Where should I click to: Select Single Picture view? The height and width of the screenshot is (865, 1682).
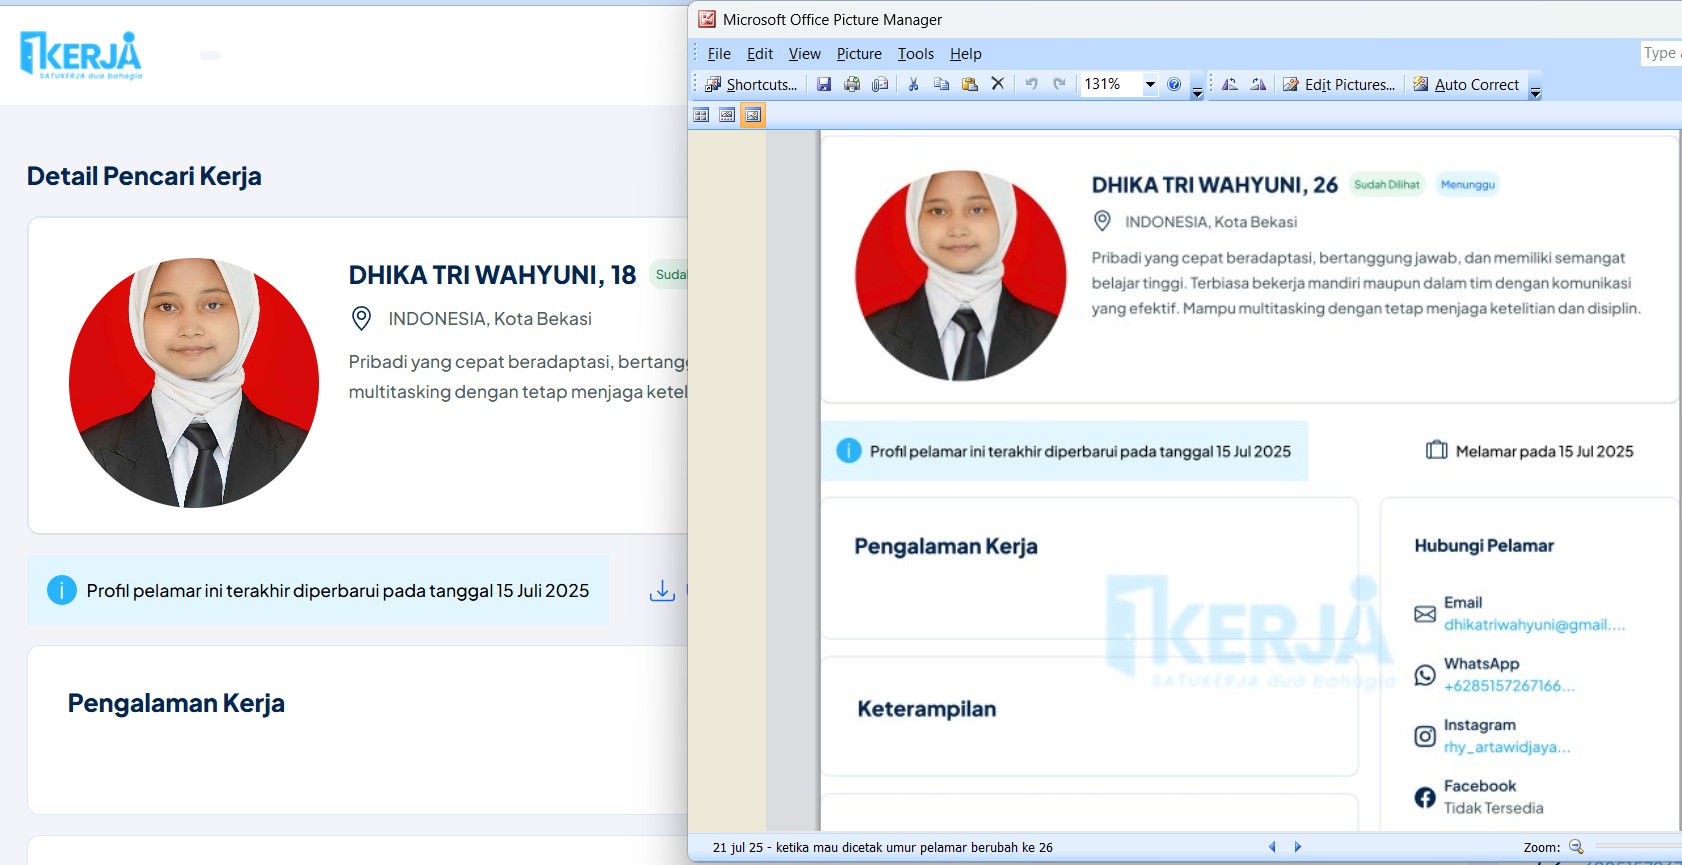(753, 115)
